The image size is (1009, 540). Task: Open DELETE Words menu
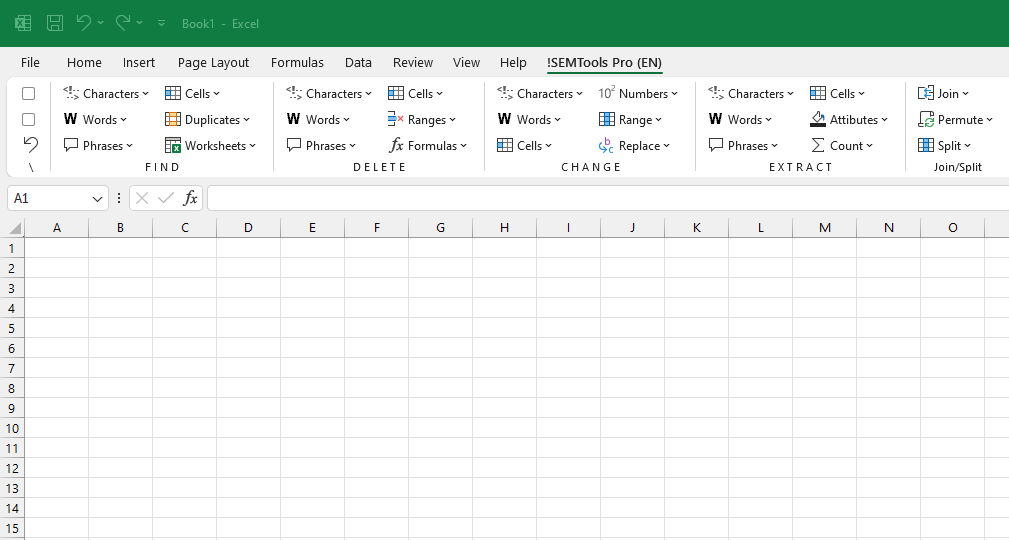[x=319, y=119]
